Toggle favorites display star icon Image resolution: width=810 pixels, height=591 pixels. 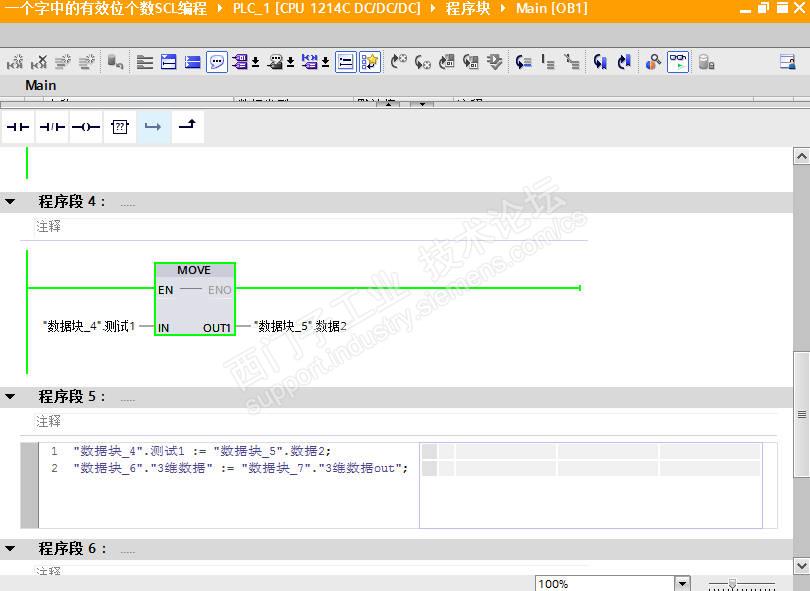tap(370, 62)
